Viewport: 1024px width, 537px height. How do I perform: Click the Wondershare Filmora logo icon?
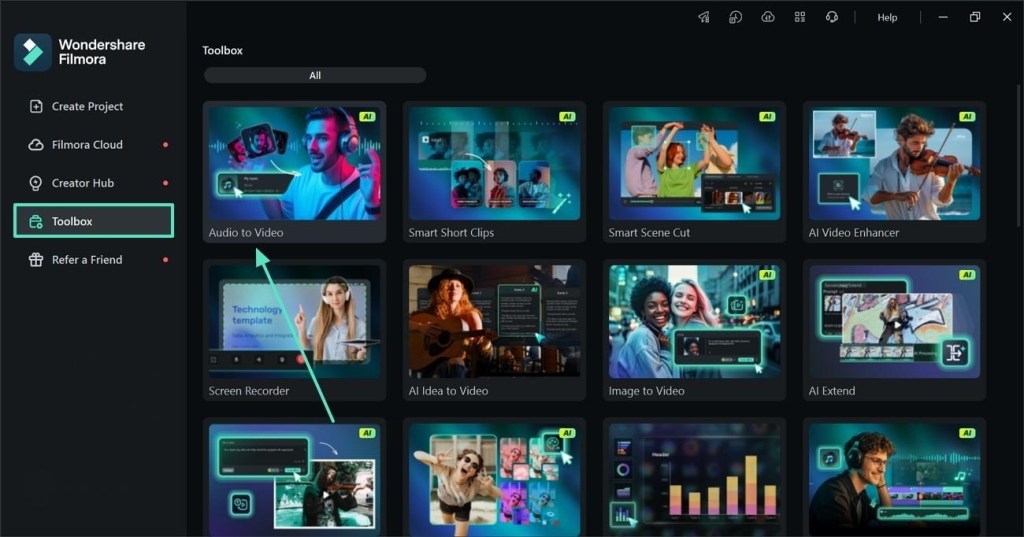click(x=33, y=52)
